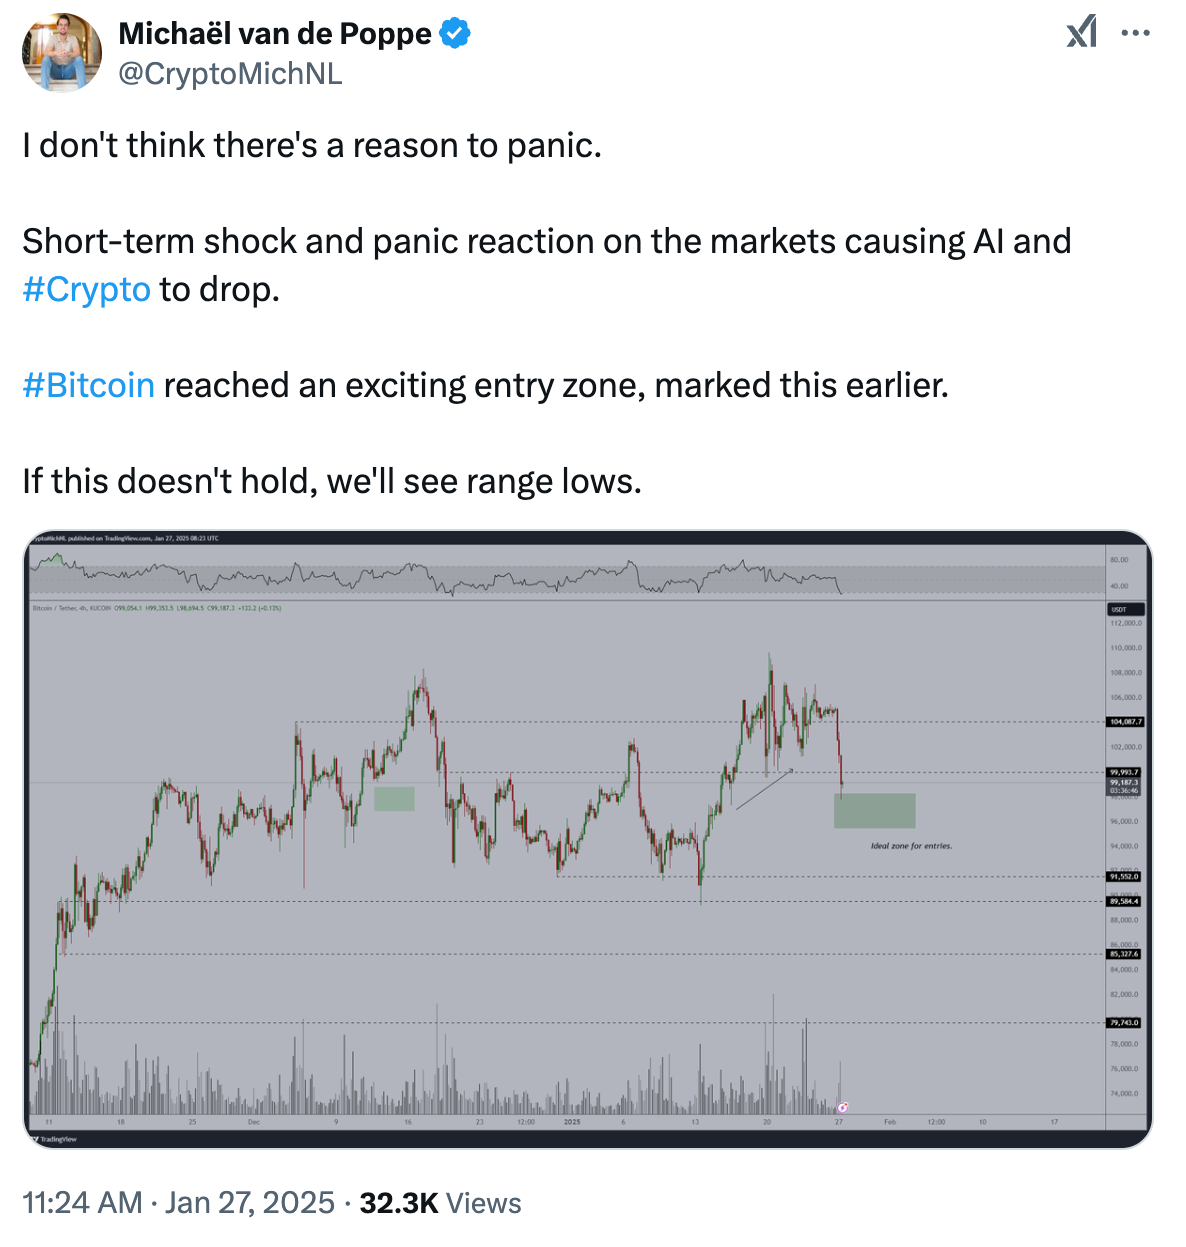Click the small pink marker on date axis
The height and width of the screenshot is (1247, 1186).
843,1108
